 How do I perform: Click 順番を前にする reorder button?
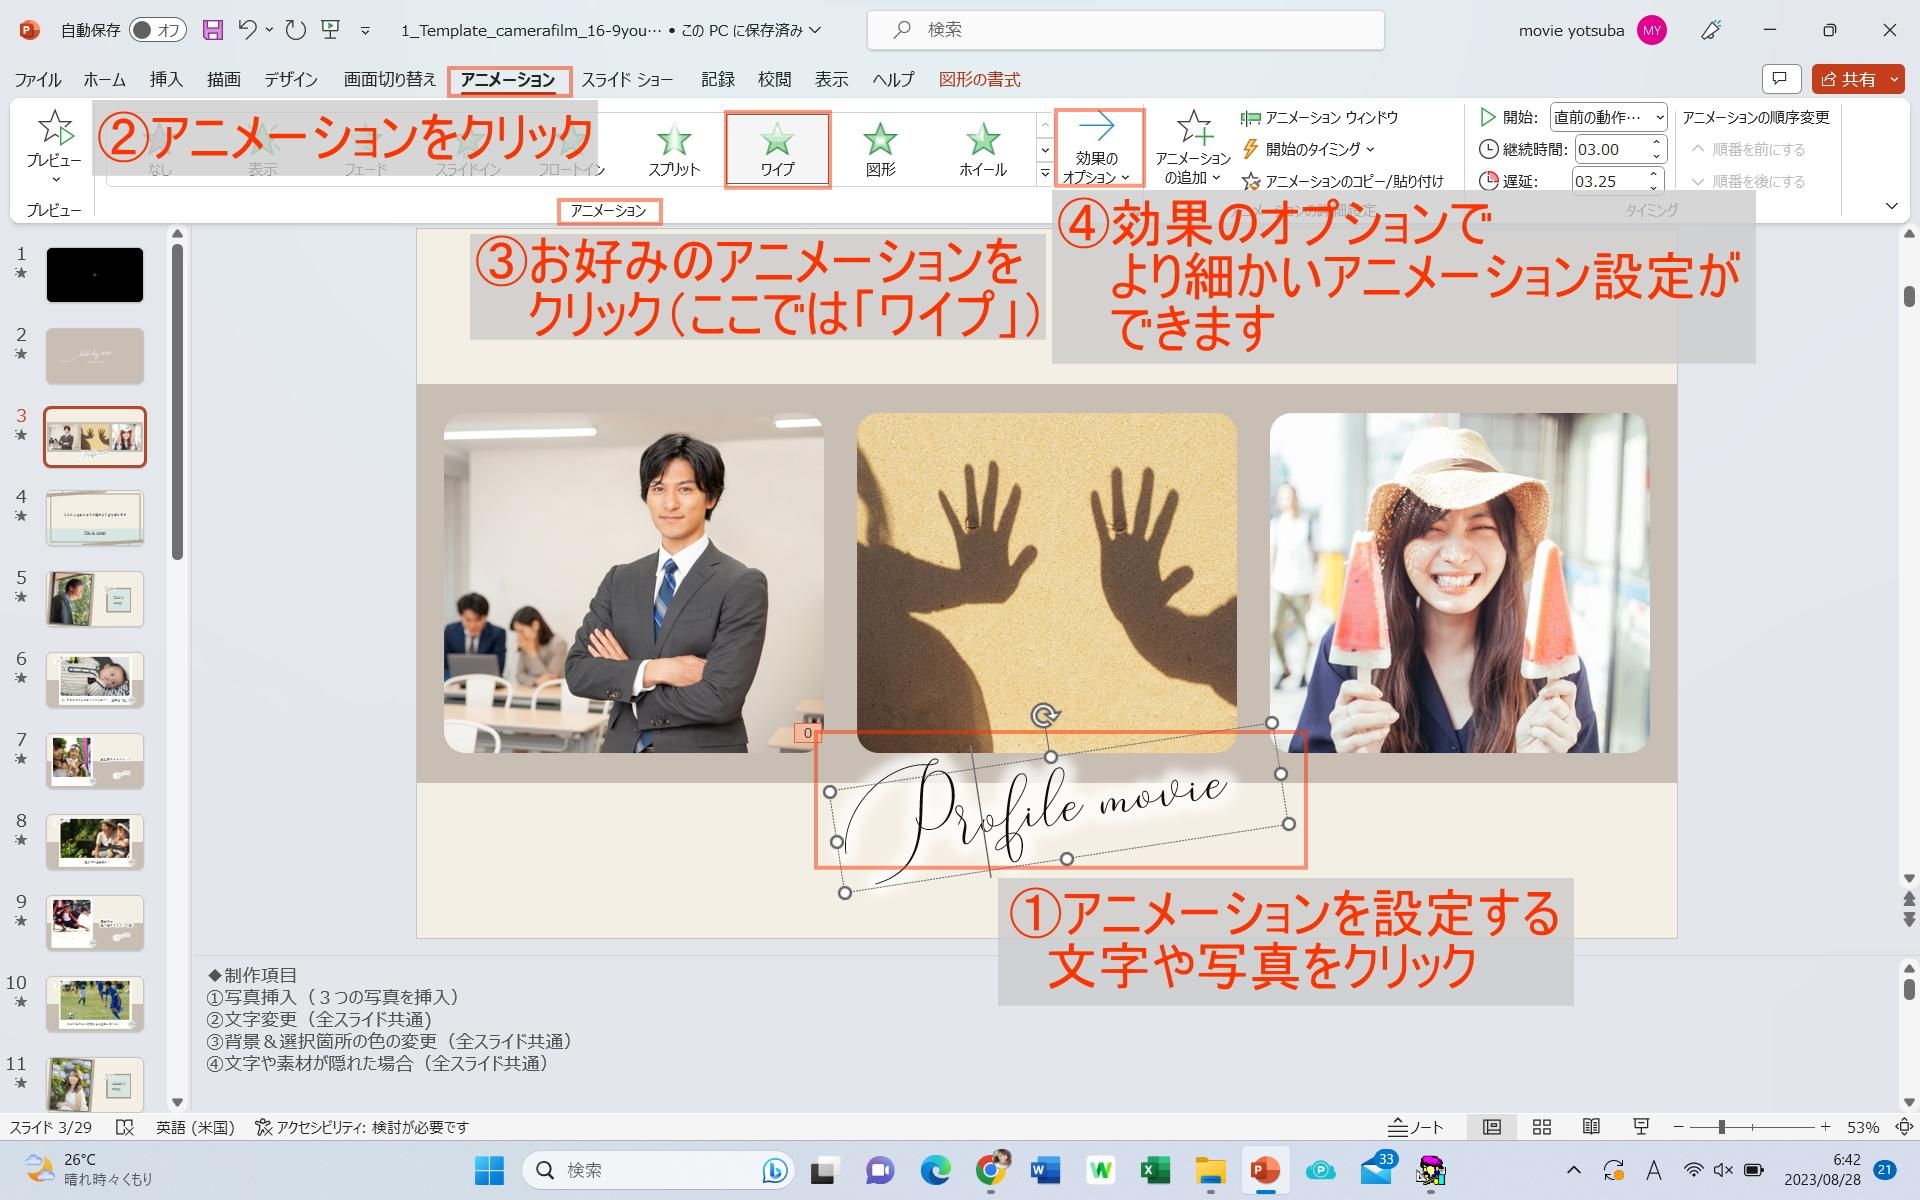tap(1748, 149)
